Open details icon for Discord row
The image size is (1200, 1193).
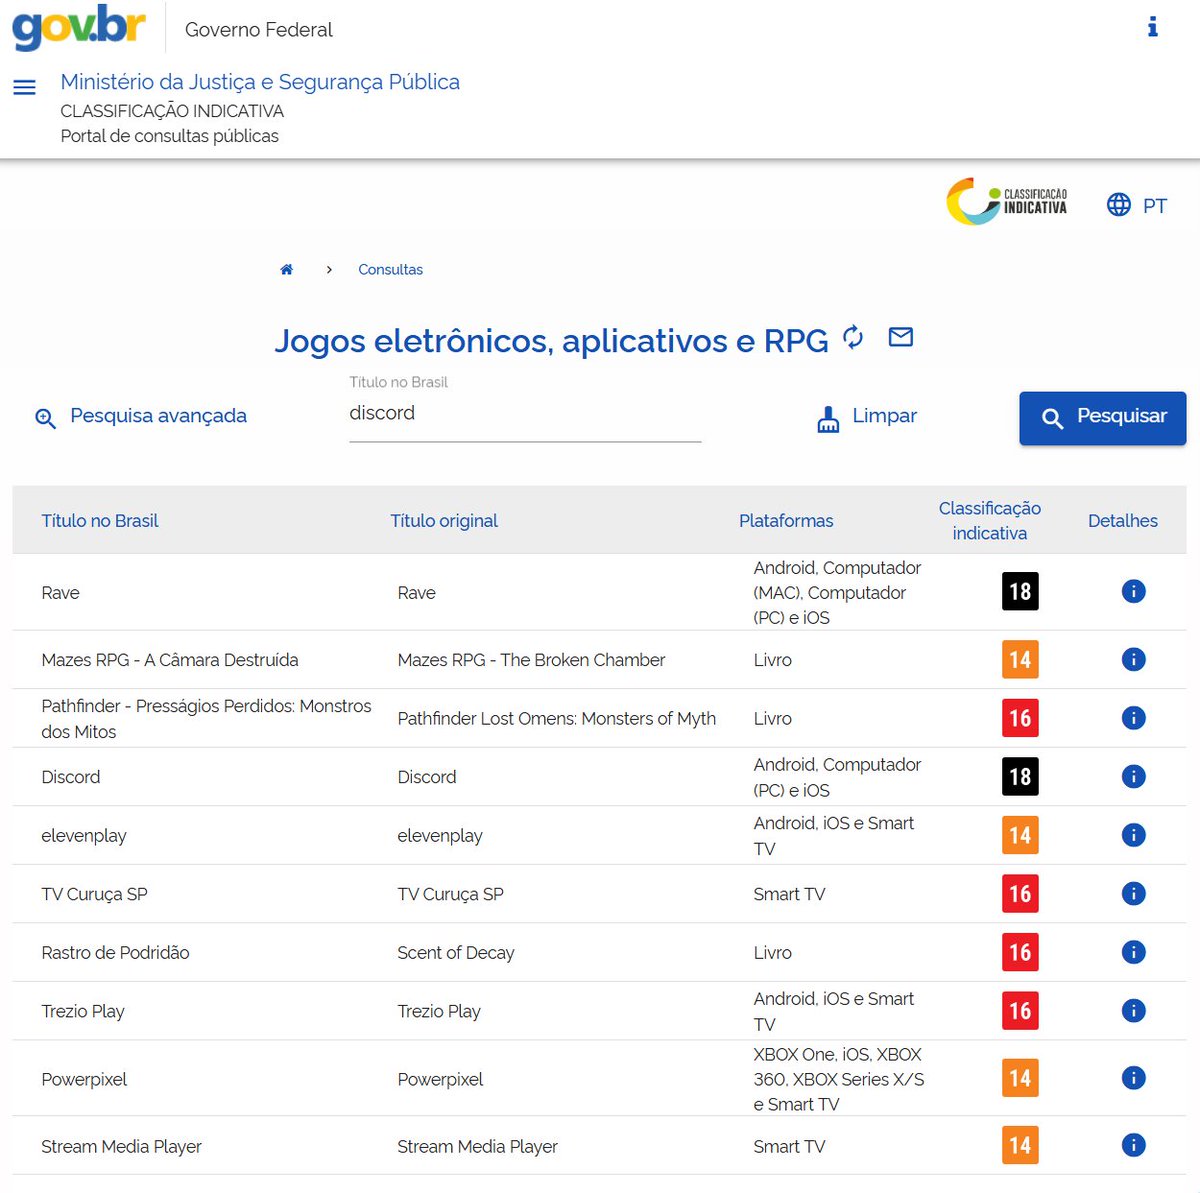tap(1133, 776)
